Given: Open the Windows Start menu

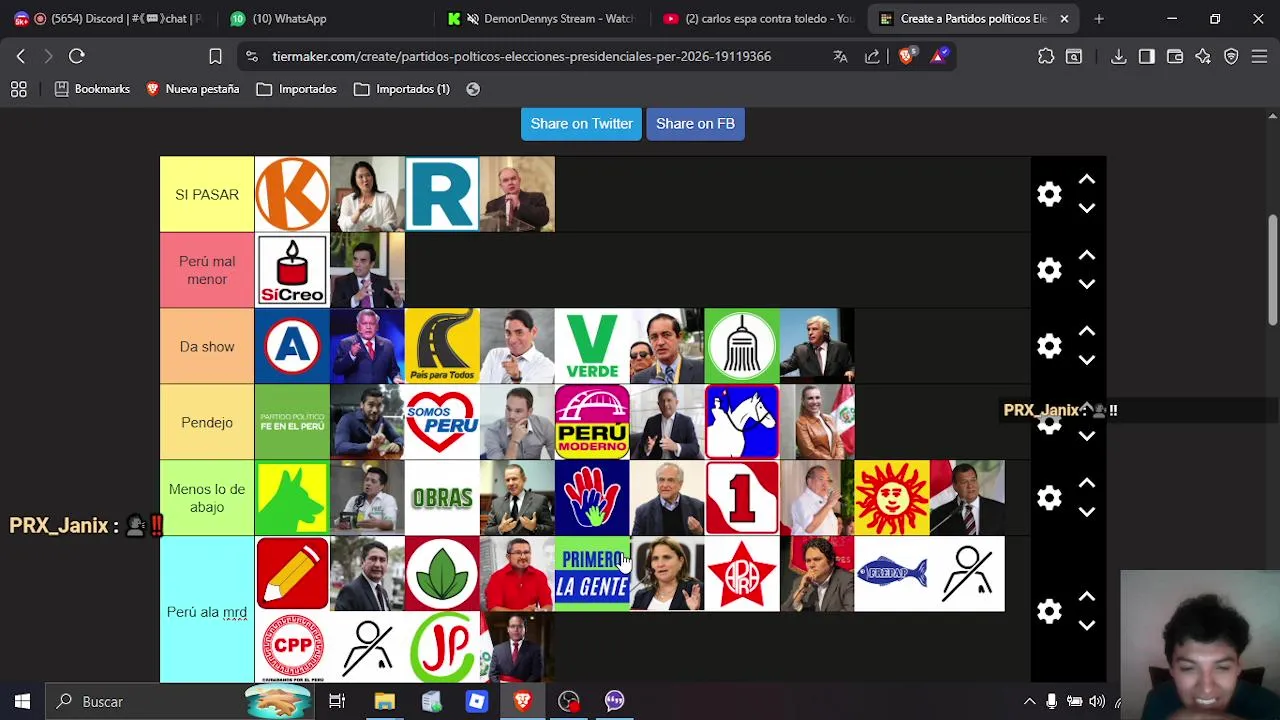Looking at the screenshot, I should click(22, 701).
